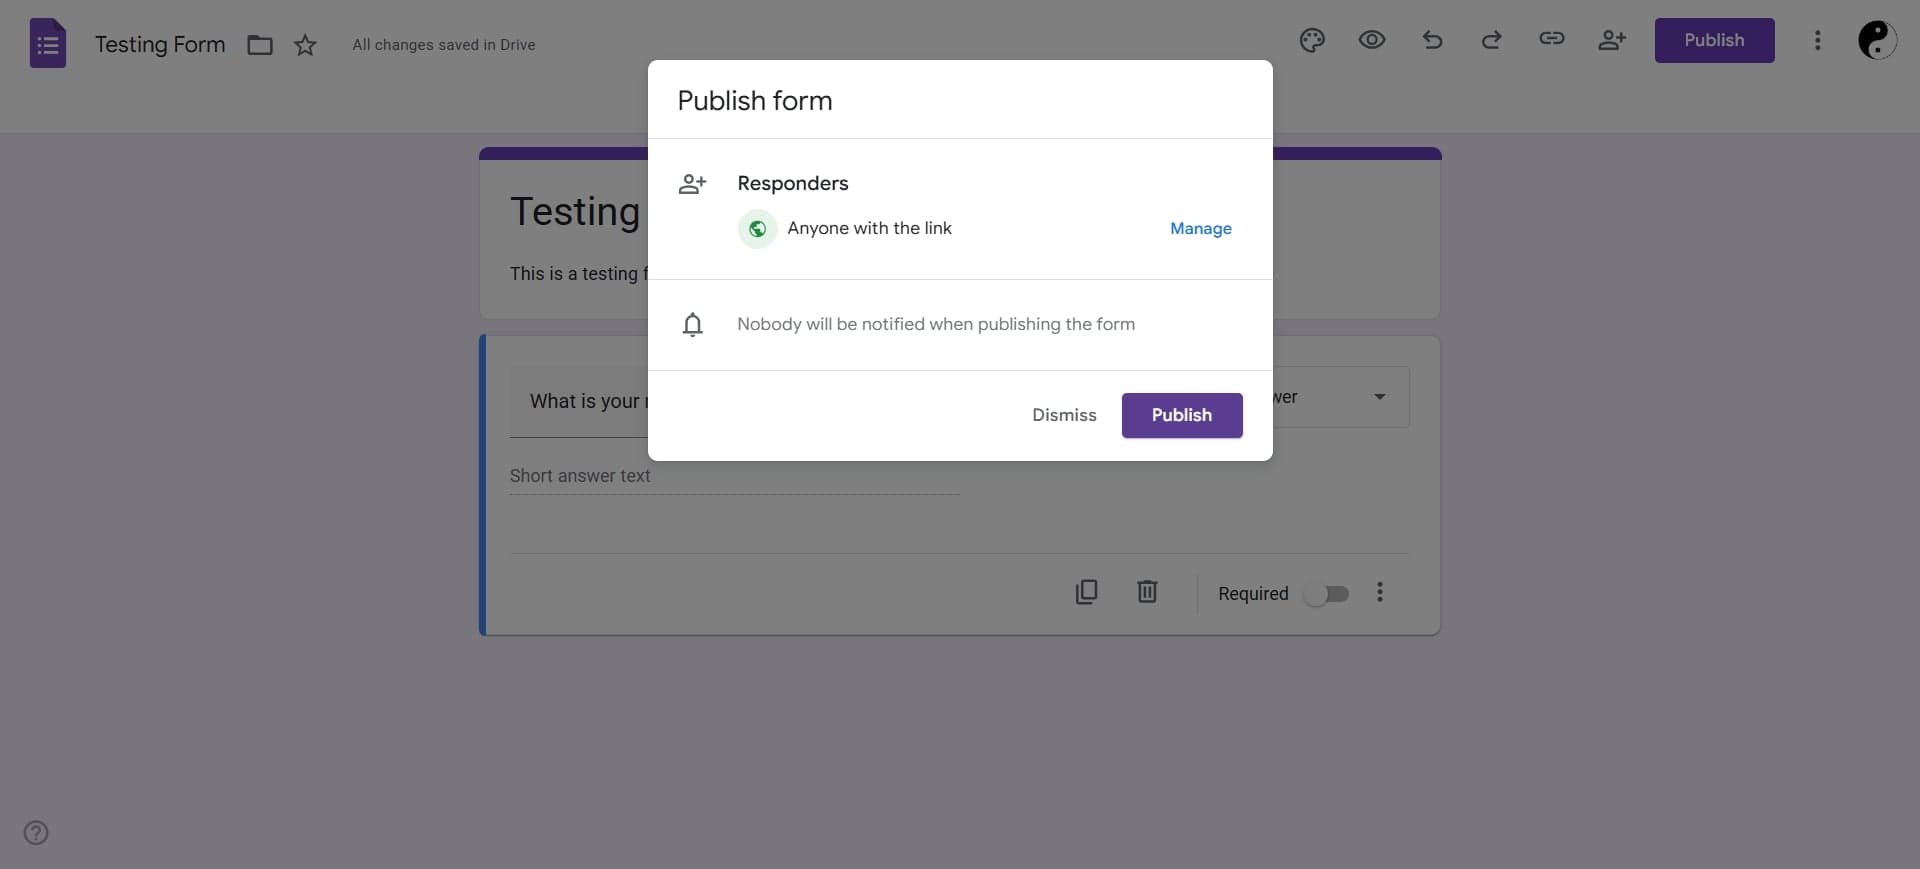
Task: Open the Google Forms home icon
Action: (48, 44)
